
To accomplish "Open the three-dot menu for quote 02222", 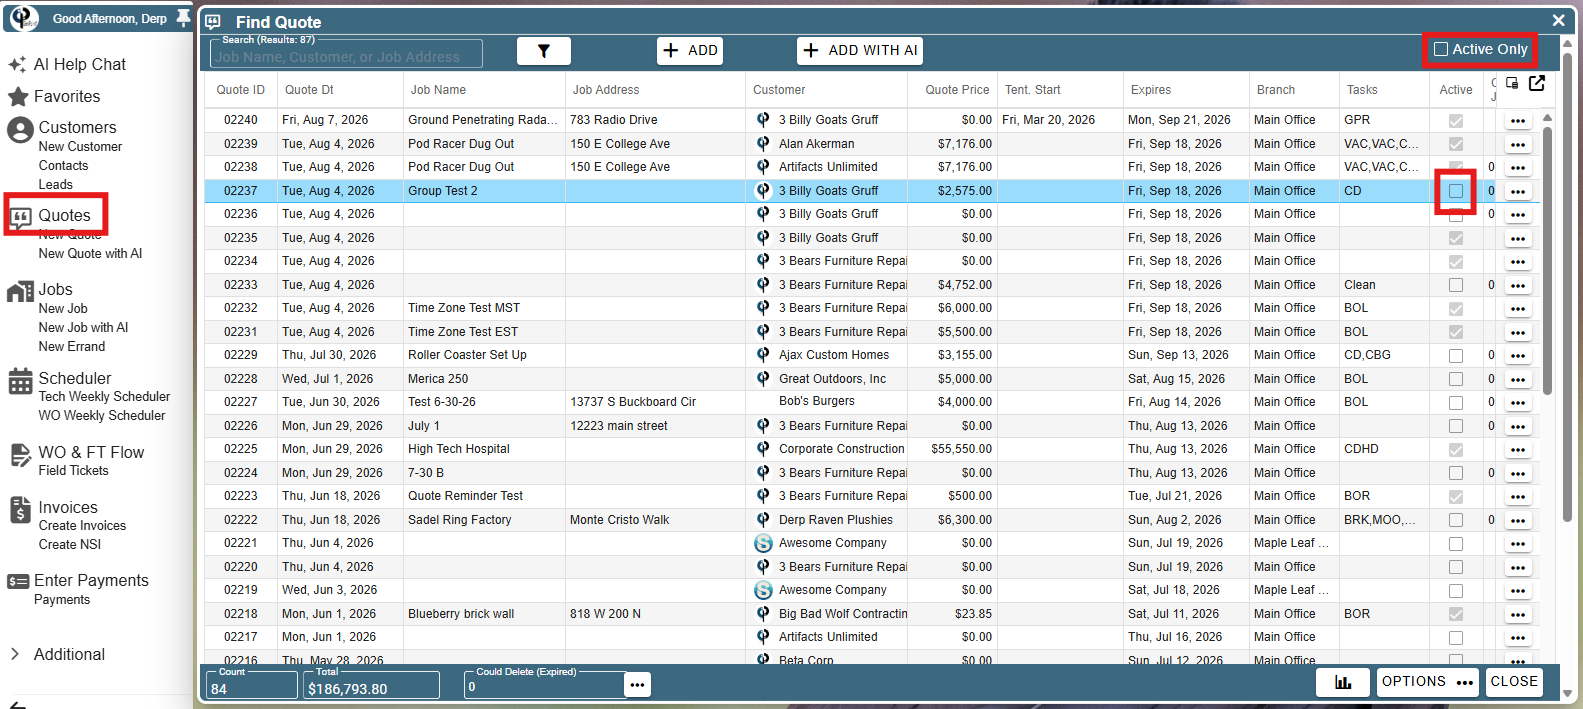I will pos(1518,520).
